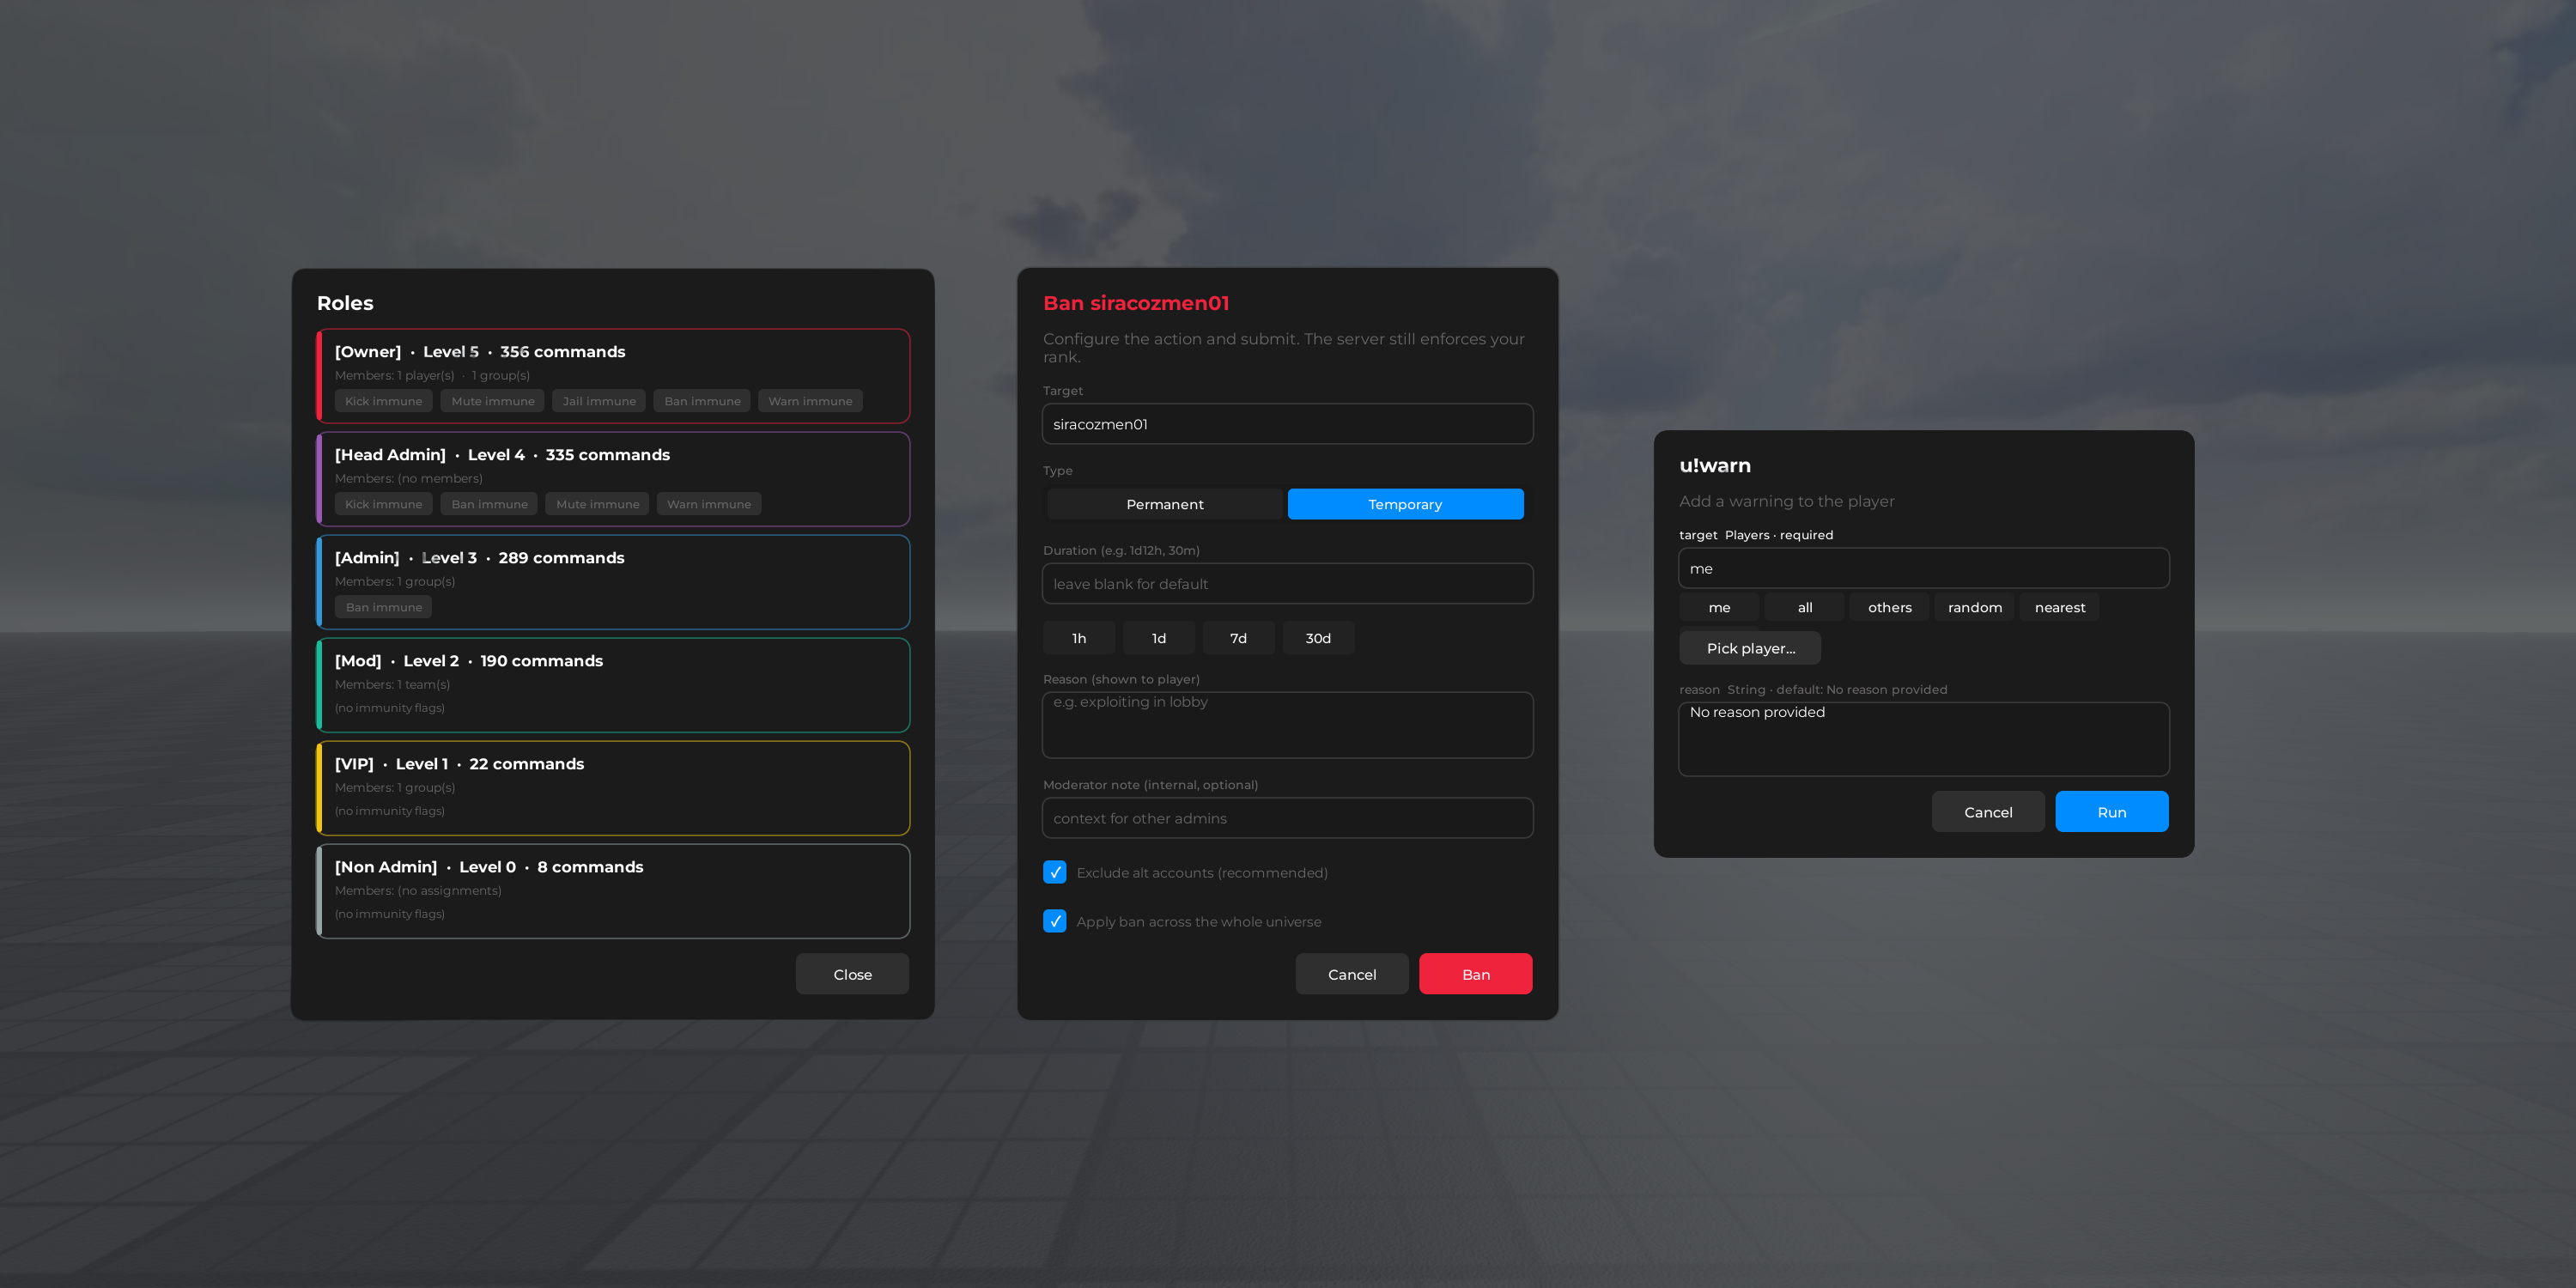Click Head Admin's Warn immune tag

coord(708,504)
